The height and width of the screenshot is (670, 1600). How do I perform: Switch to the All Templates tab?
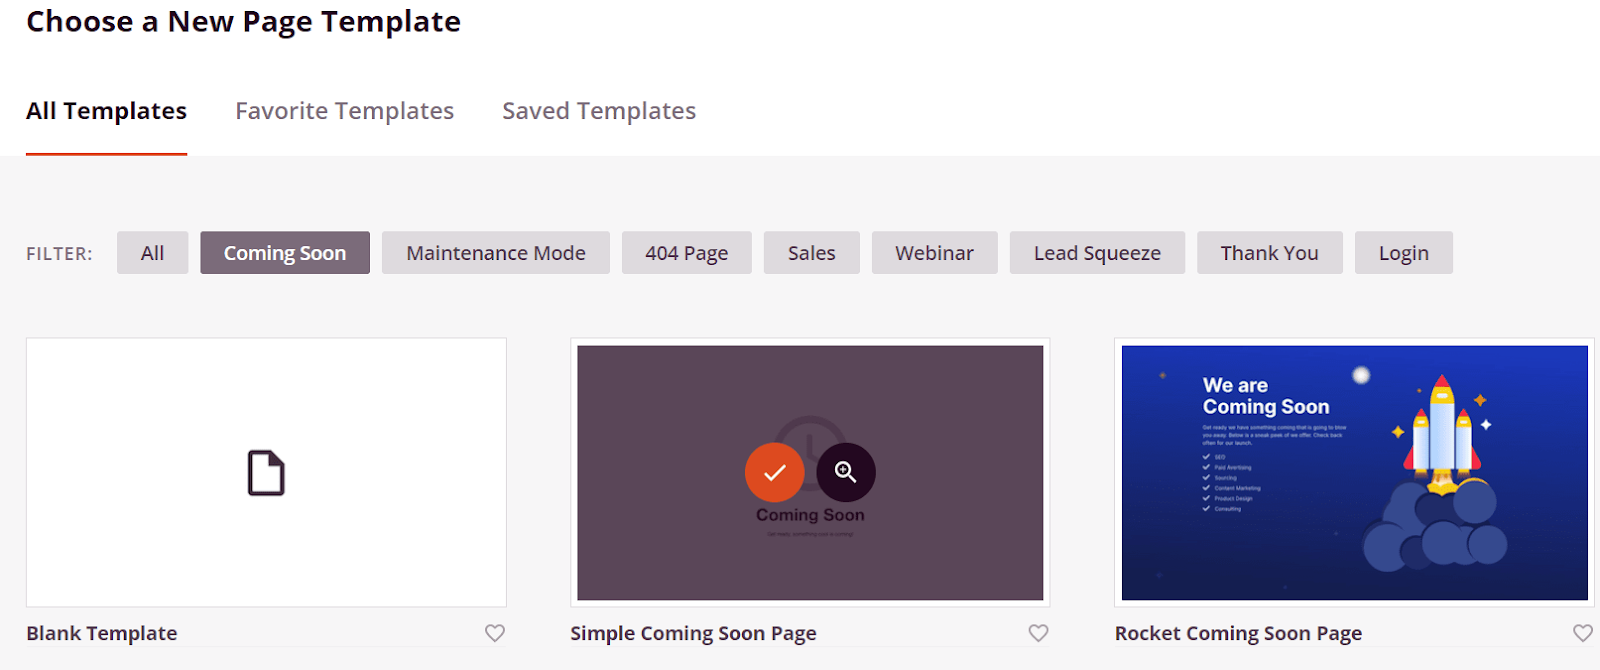coord(106,111)
